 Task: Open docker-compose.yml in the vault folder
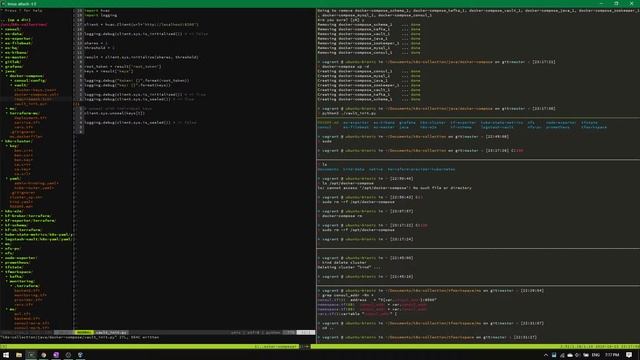(x=36, y=95)
